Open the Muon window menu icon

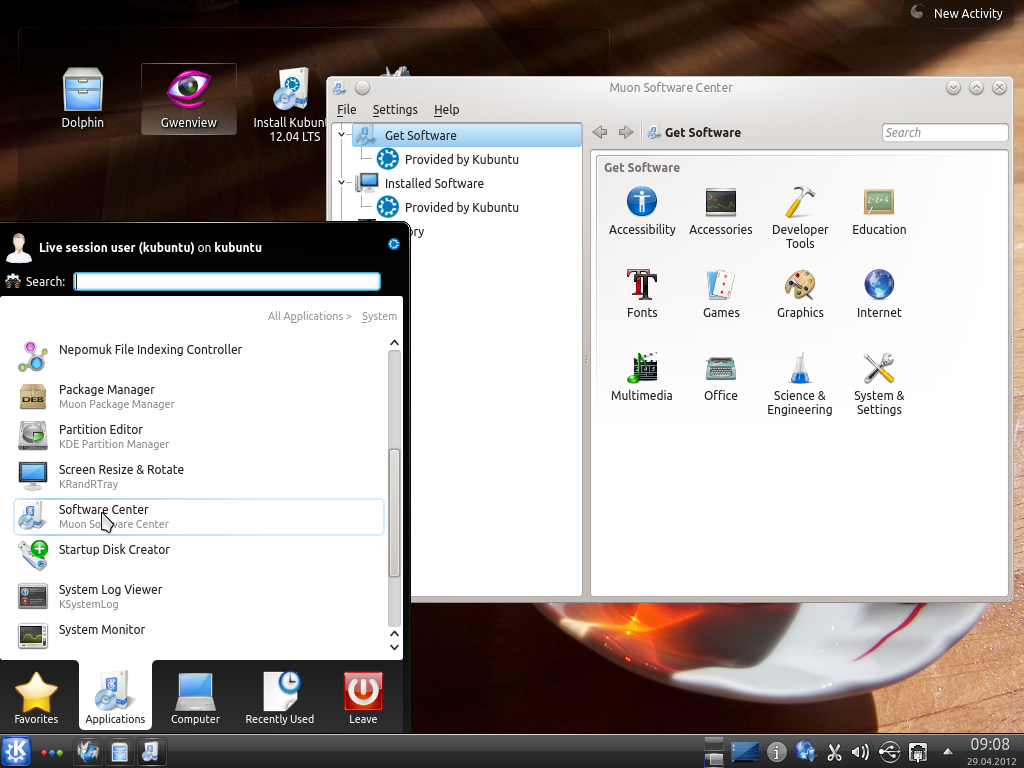coord(339,88)
